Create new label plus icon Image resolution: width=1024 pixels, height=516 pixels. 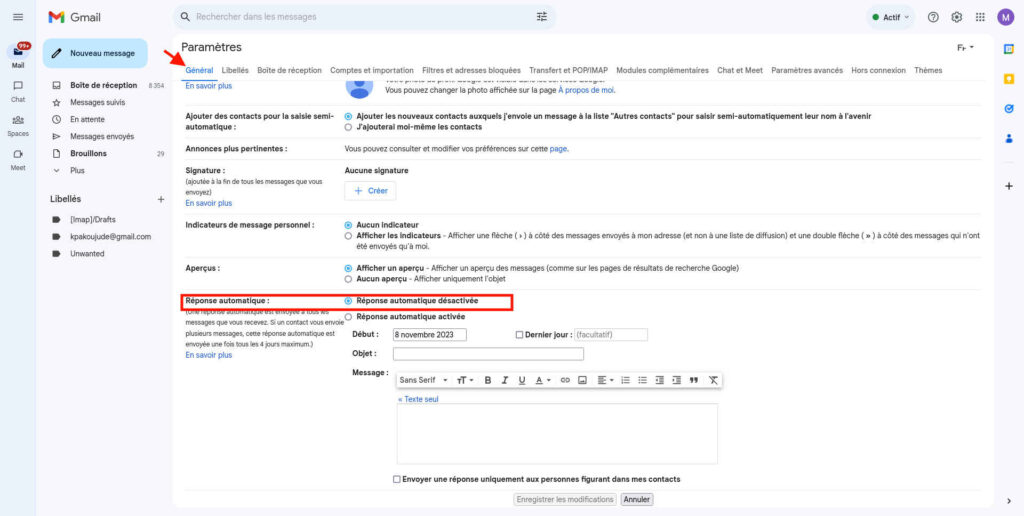161,199
